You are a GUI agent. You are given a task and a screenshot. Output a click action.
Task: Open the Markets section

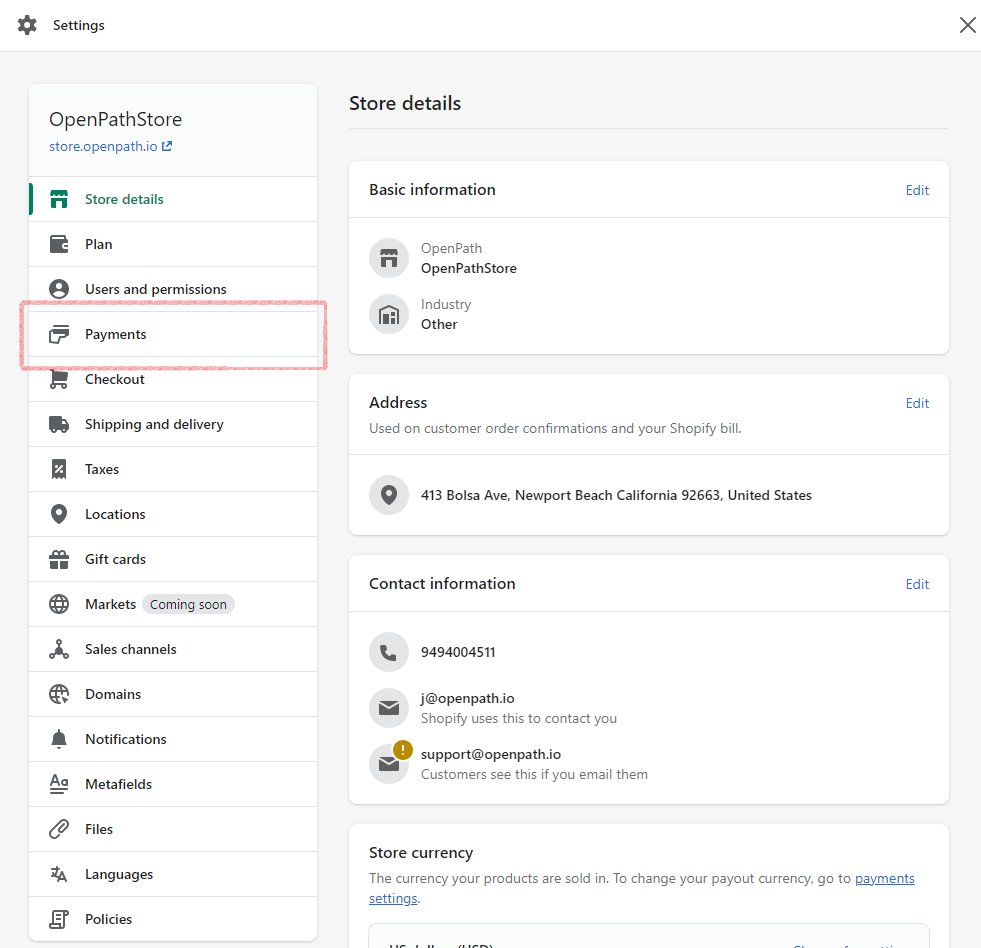[x=173, y=604]
